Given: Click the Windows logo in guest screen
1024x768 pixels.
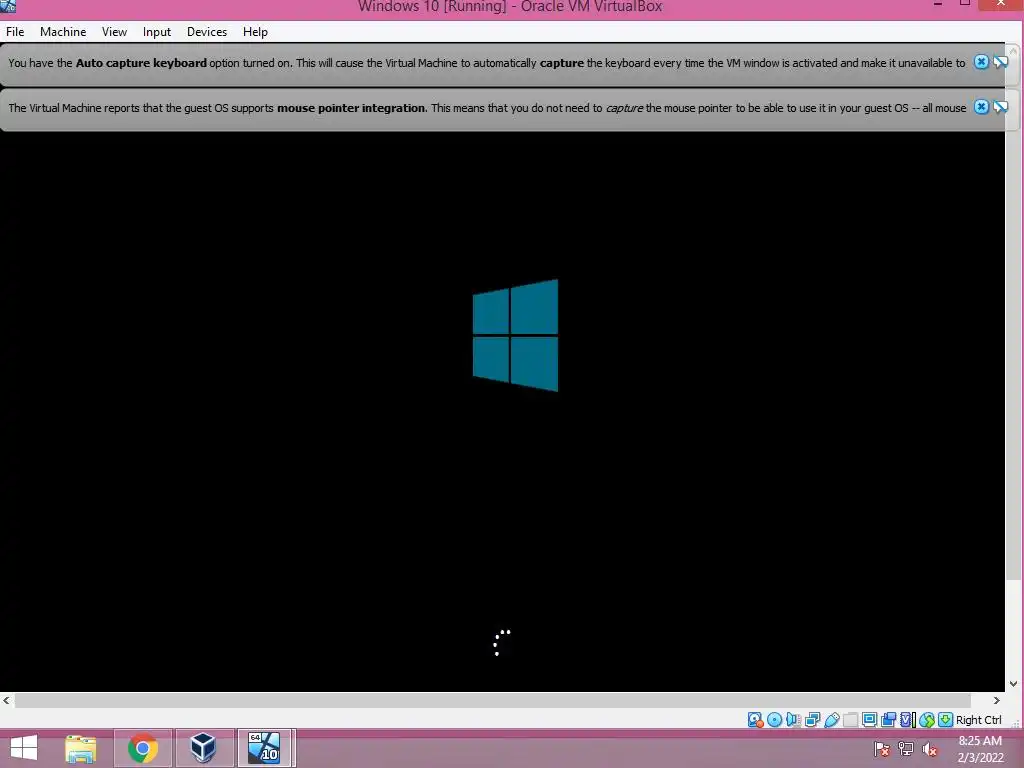Looking at the screenshot, I should coord(515,336).
